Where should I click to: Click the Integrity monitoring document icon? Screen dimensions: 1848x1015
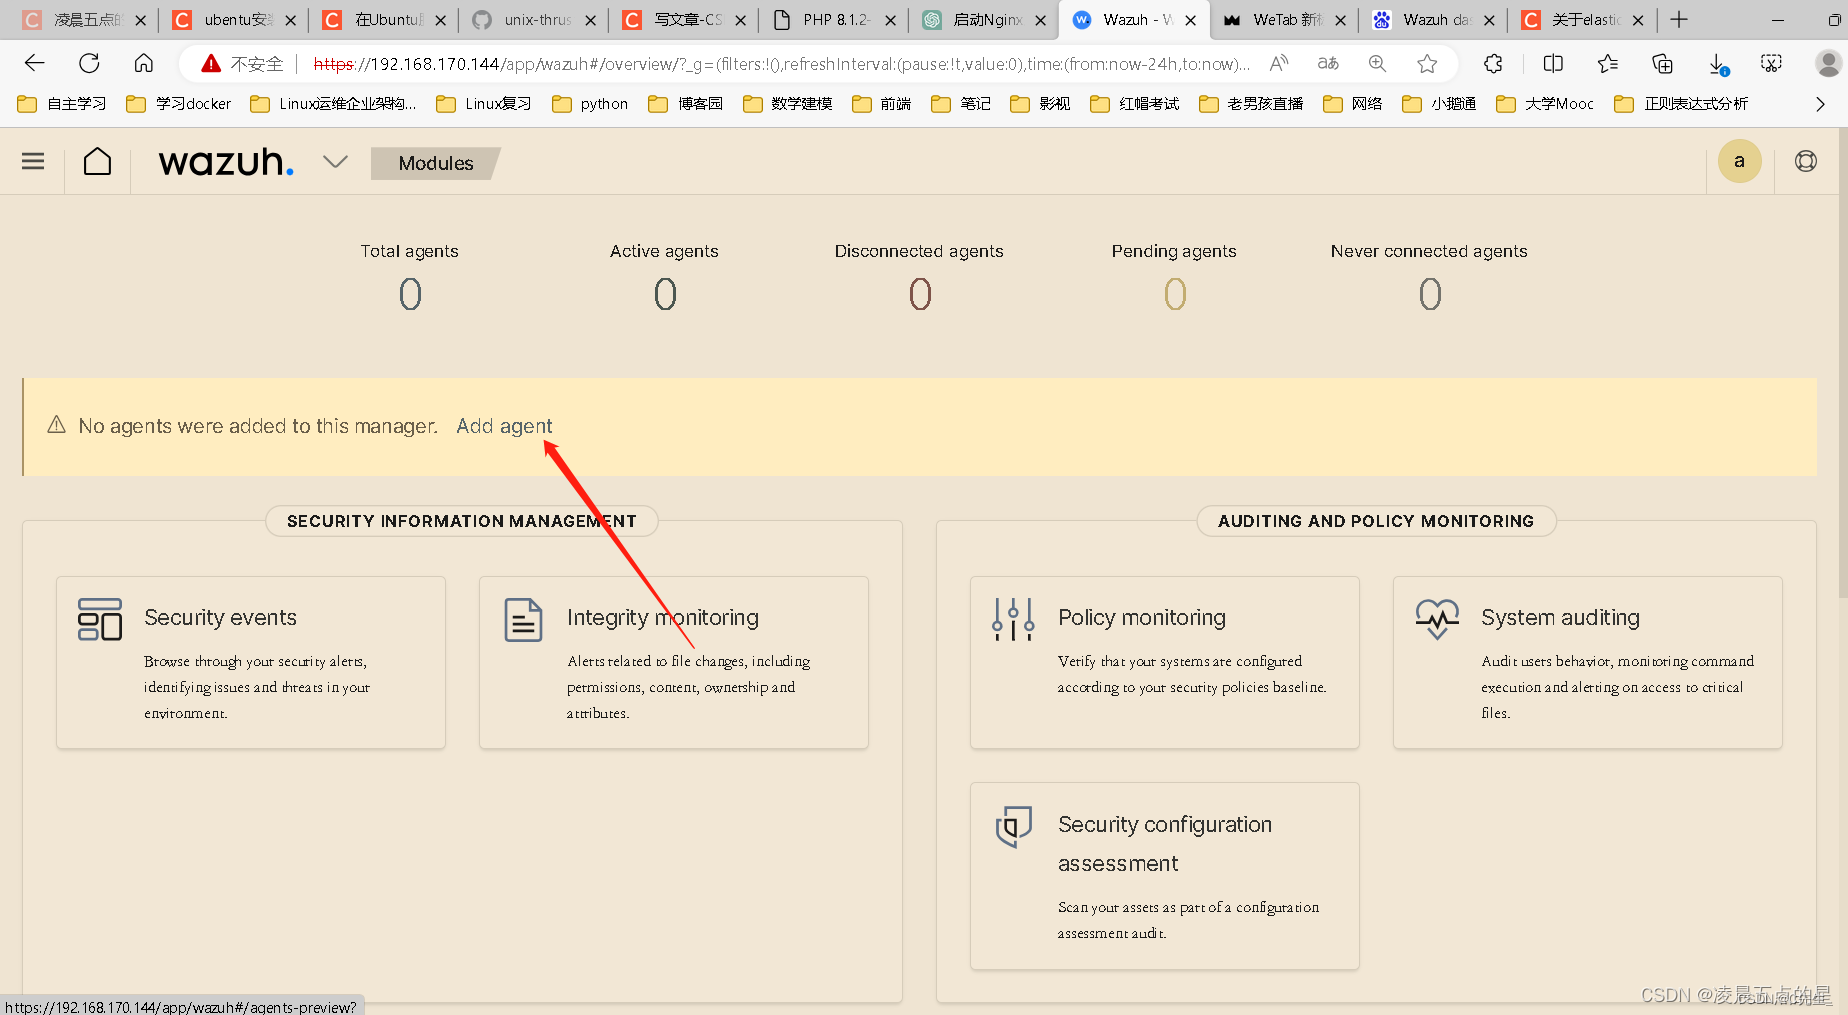[x=523, y=620]
